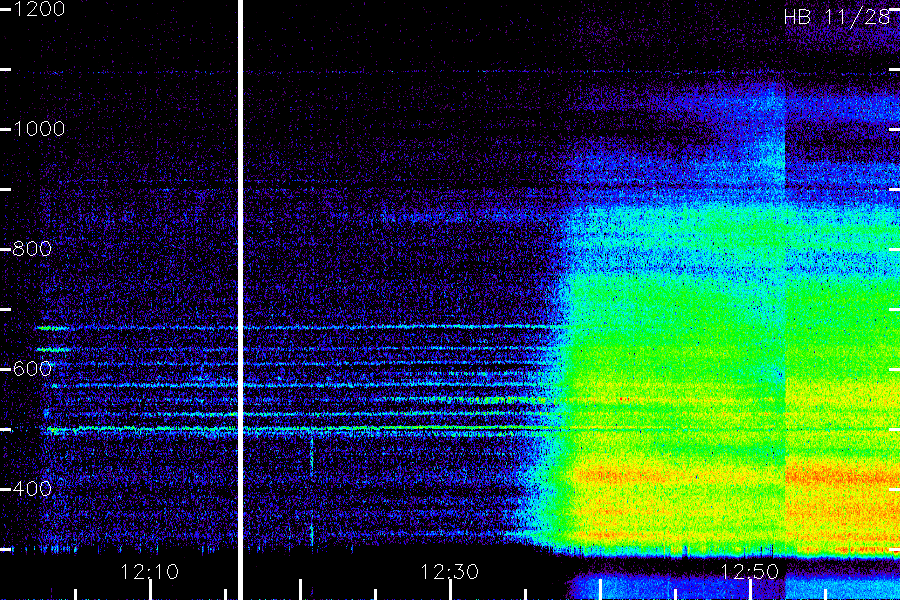Click the 12:10 time axis label
This screenshot has height=600, width=900.
pos(149,572)
